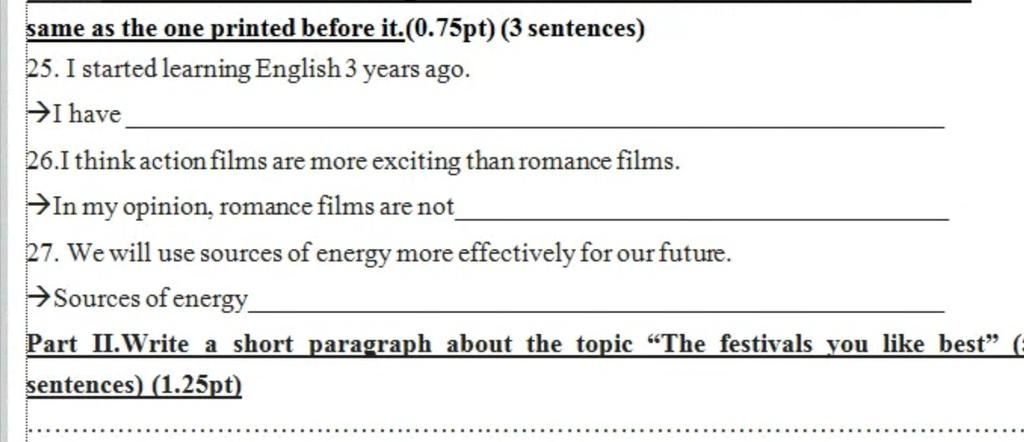Place cursor in sentence 25 about learning English
This screenshot has height=442, width=1024.
pos(248,69)
